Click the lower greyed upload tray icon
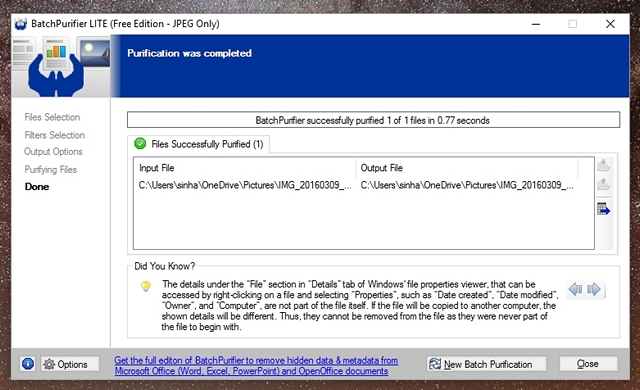The width and height of the screenshot is (640, 390). tap(604, 184)
